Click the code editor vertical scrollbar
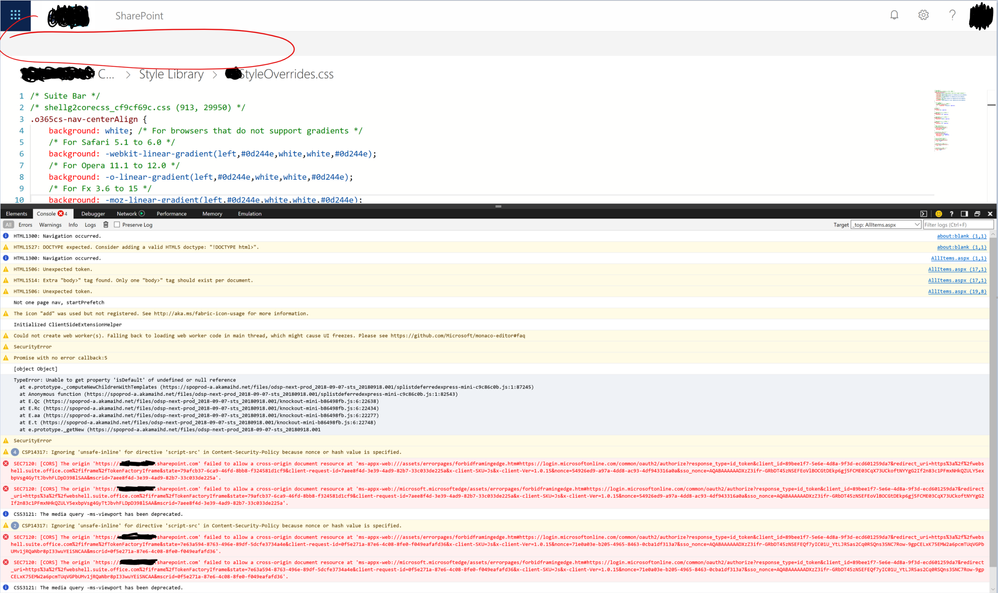The width and height of the screenshot is (998, 593). coord(992,146)
